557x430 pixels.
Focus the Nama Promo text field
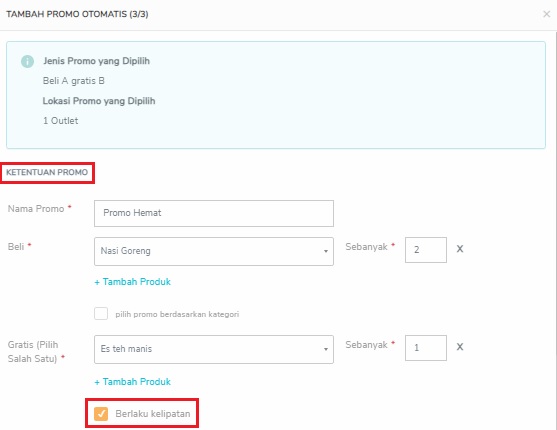click(x=213, y=213)
